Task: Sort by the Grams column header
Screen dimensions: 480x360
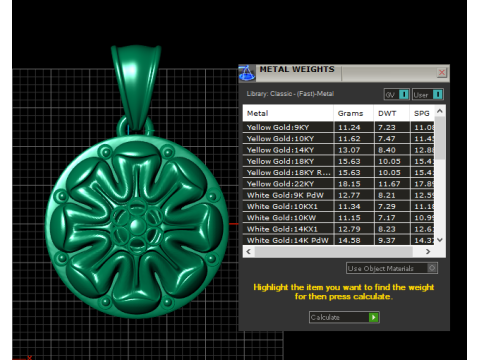Action: (x=353, y=113)
